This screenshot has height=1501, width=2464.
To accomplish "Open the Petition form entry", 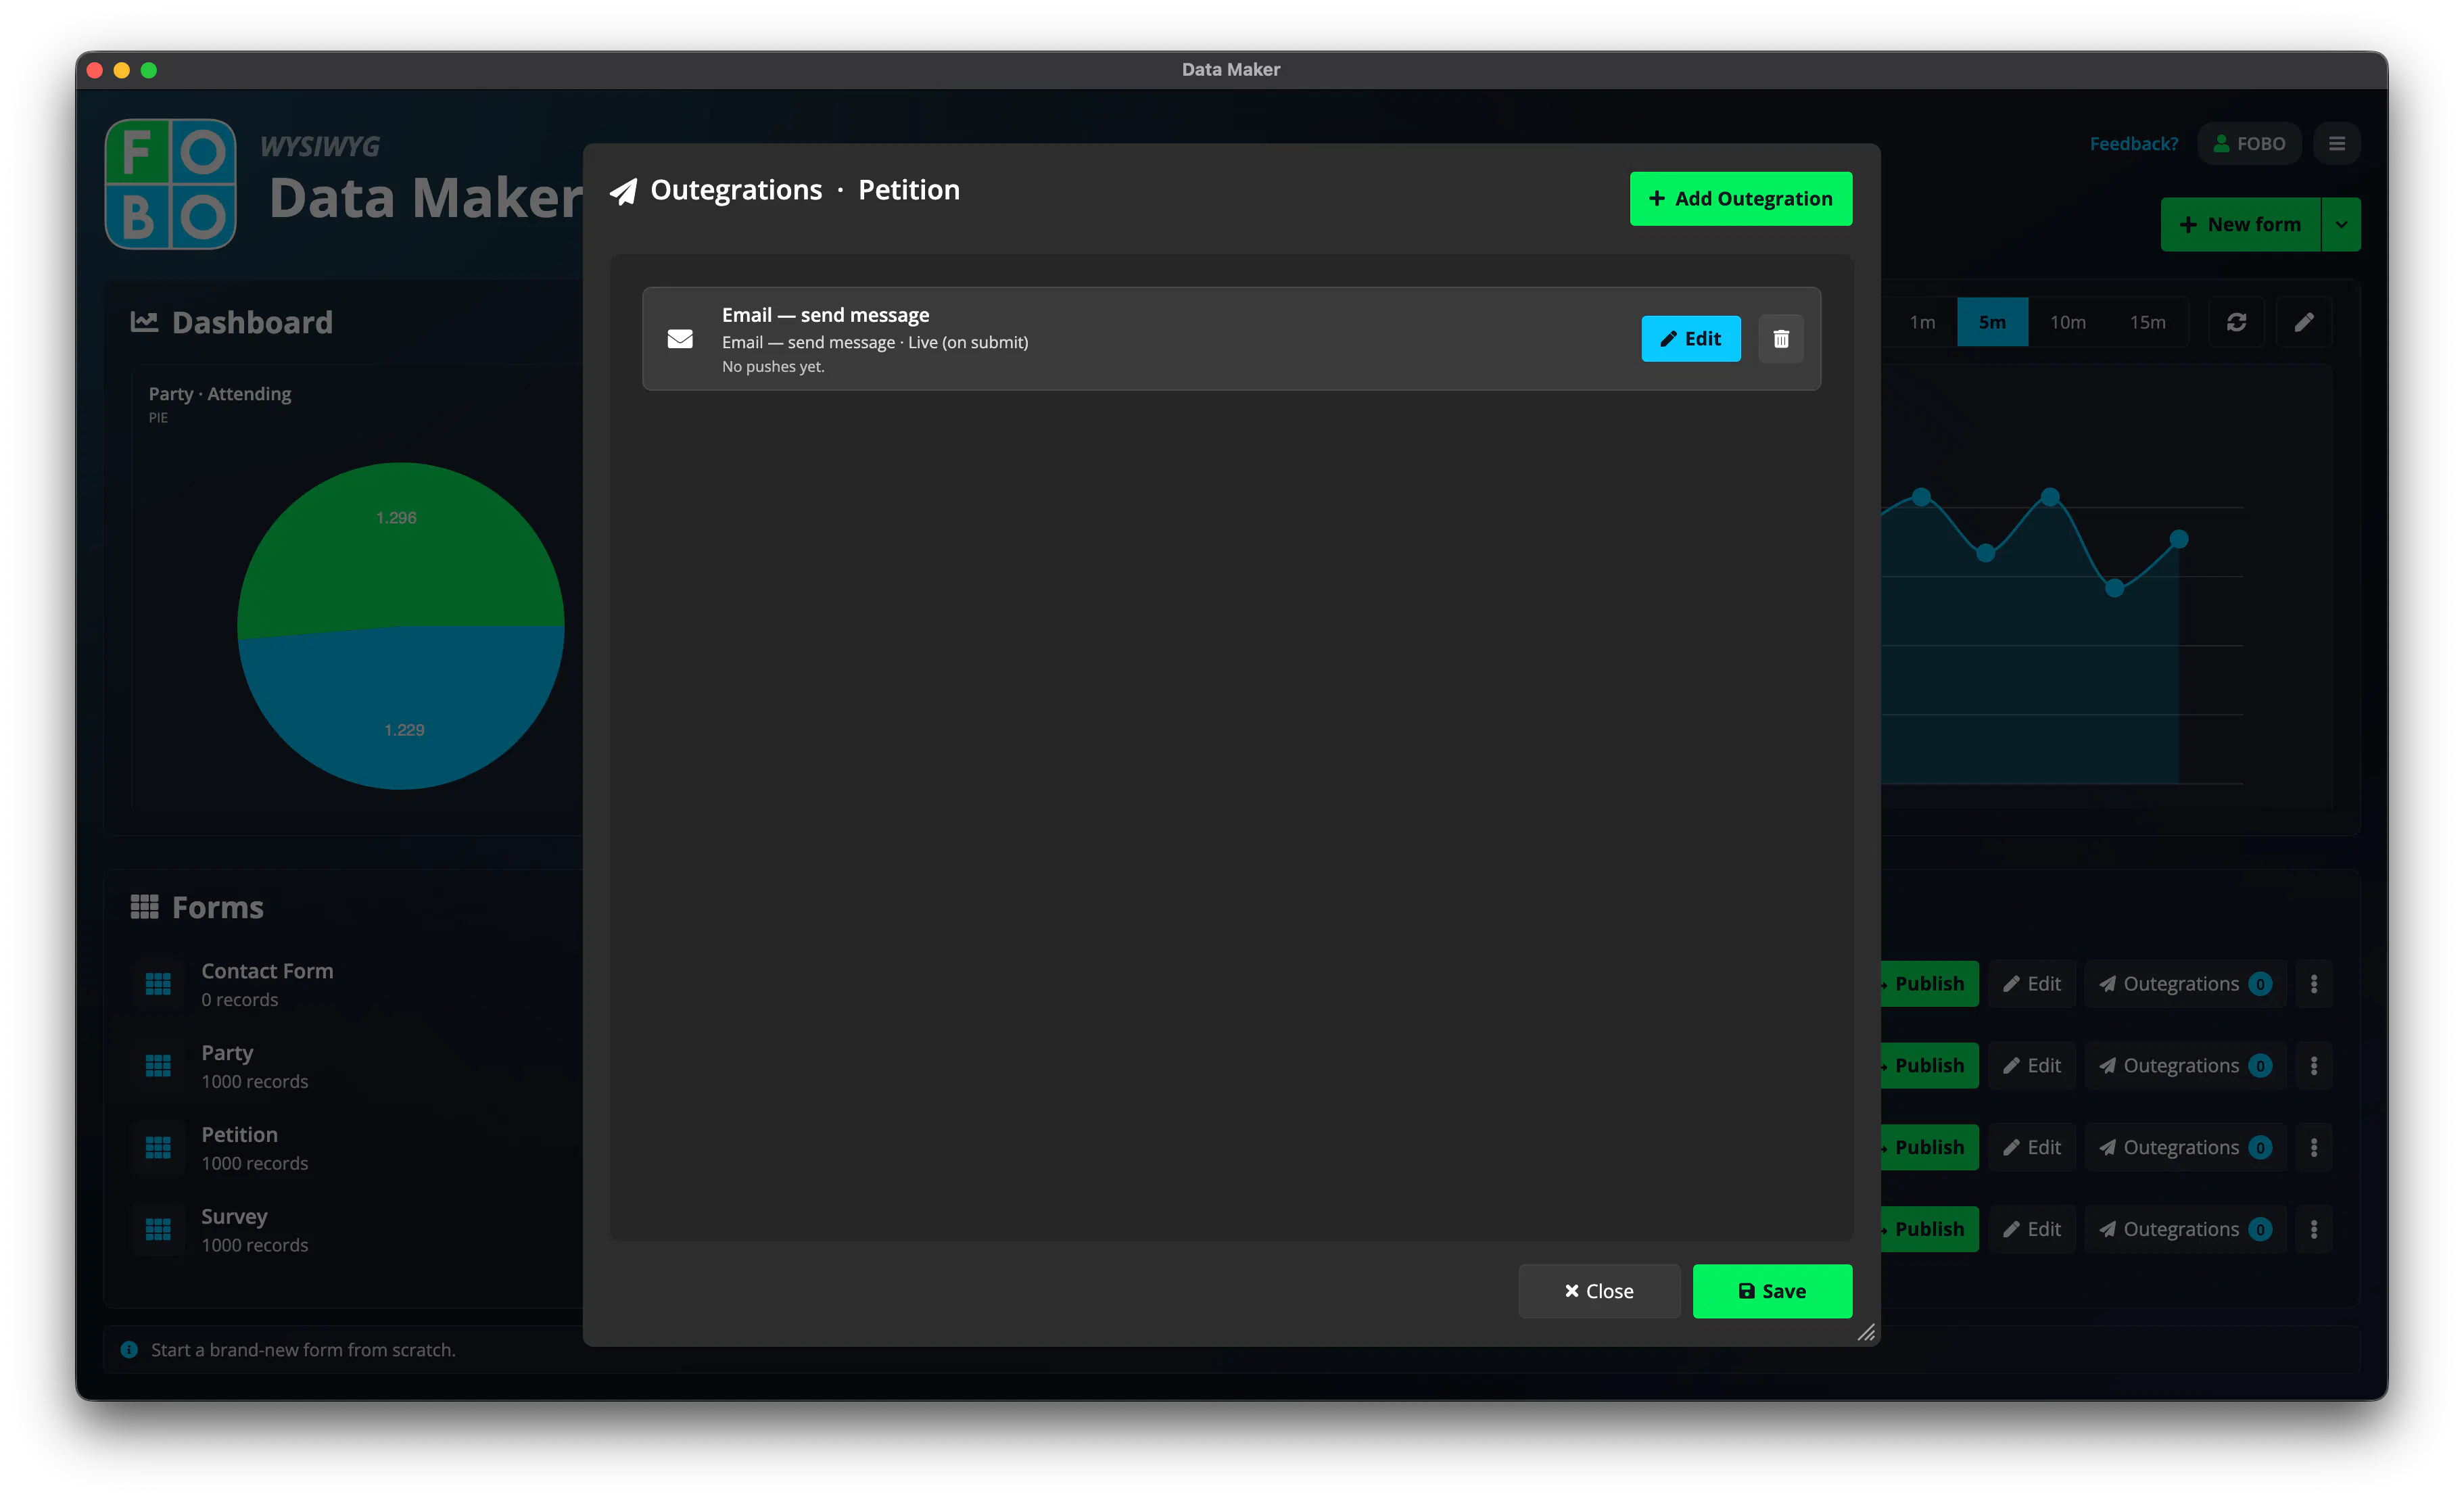I will tap(254, 1148).
